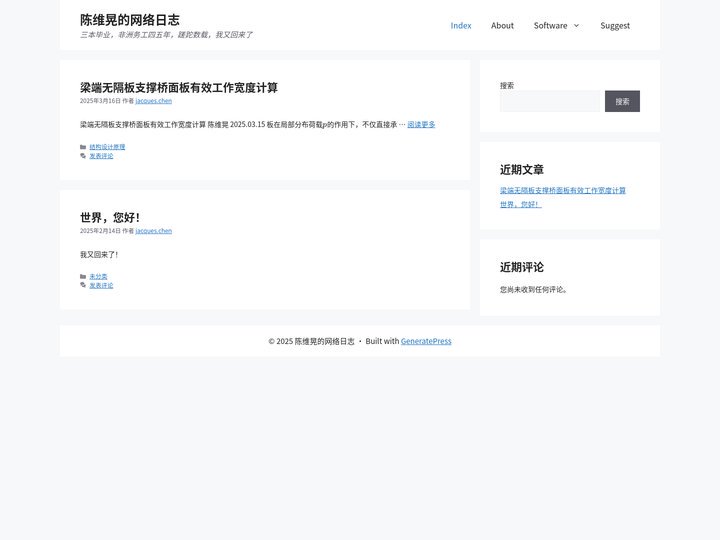Image resolution: width=720 pixels, height=540 pixels.
Task: Open author jacques.chen on the February 14 post
Action: pyautogui.click(x=153, y=231)
